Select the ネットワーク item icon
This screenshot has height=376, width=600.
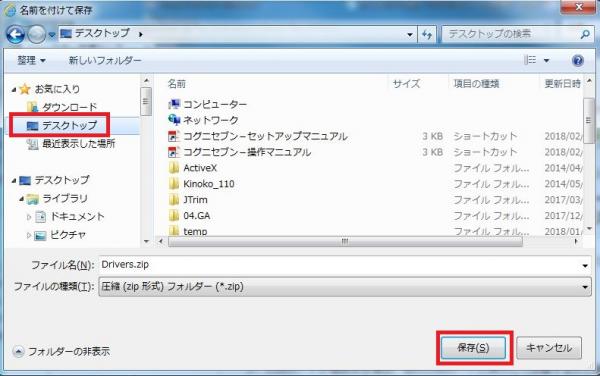[x=174, y=120]
